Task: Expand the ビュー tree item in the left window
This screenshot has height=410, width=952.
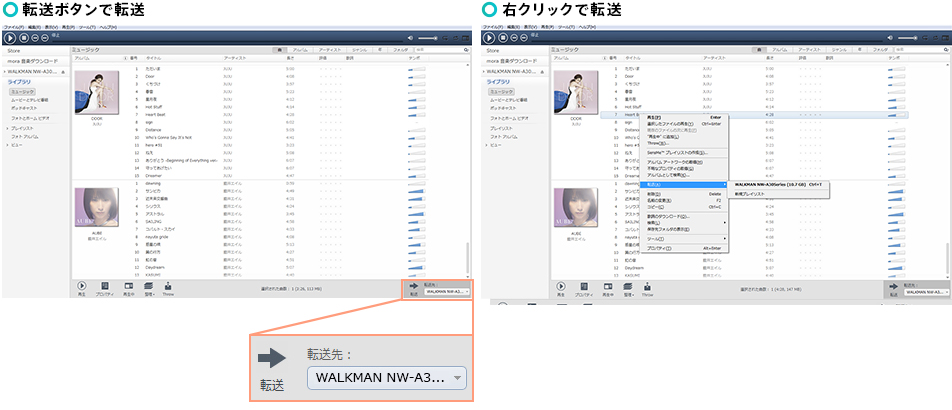Action: 8,145
